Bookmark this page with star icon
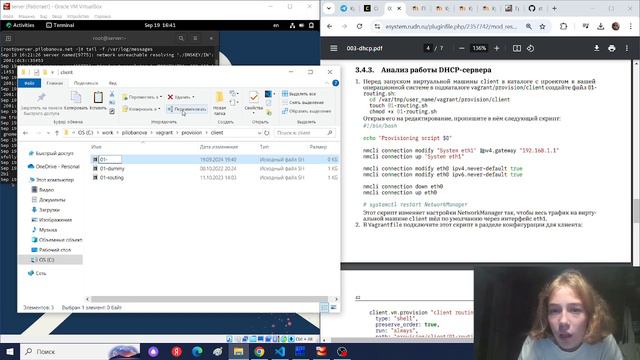The height and width of the screenshot is (360, 640). (x=542, y=26)
